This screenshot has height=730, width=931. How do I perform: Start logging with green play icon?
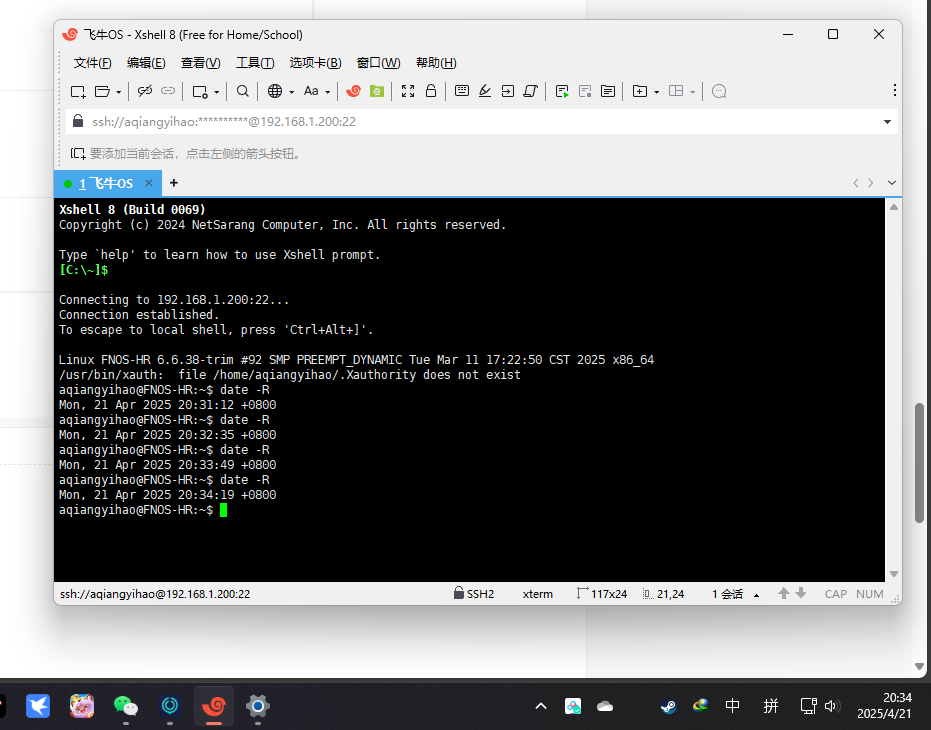click(x=562, y=91)
